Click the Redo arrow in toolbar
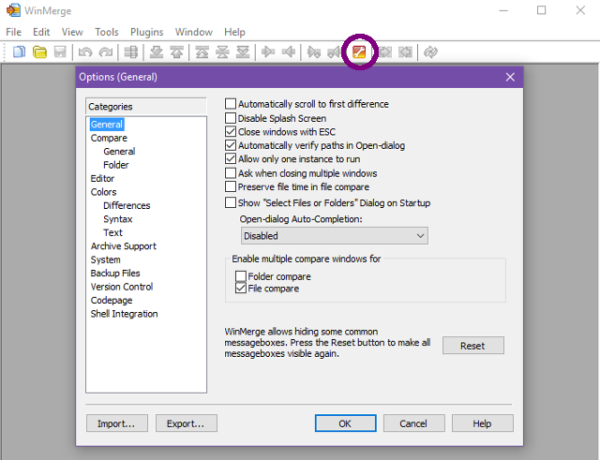Screen dimensions: 600x460 pyautogui.click(x=103, y=51)
